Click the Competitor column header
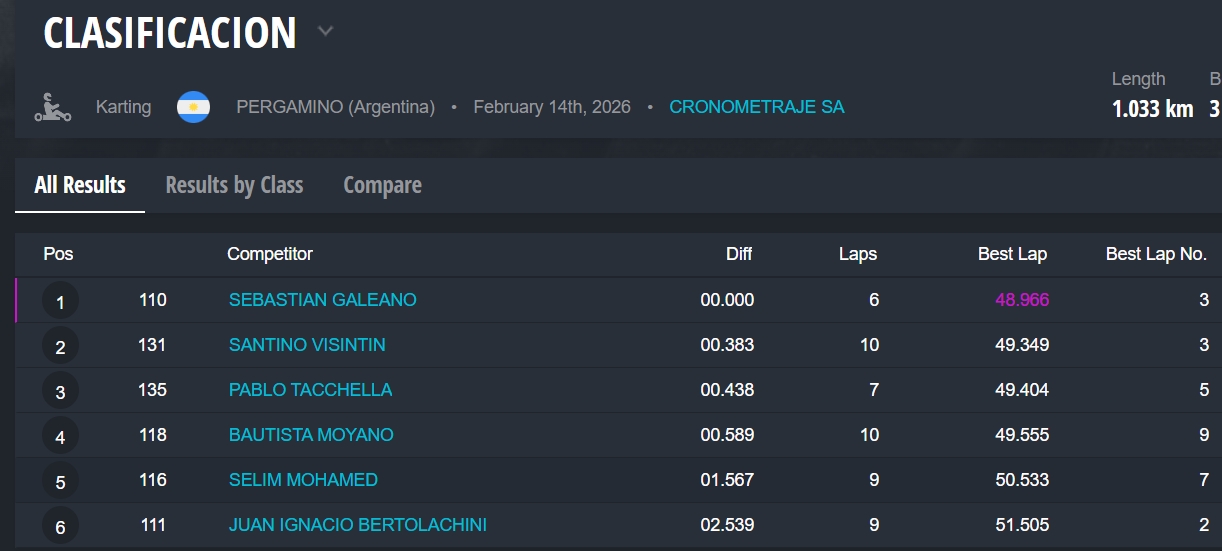The width and height of the screenshot is (1222, 551). [x=270, y=254]
